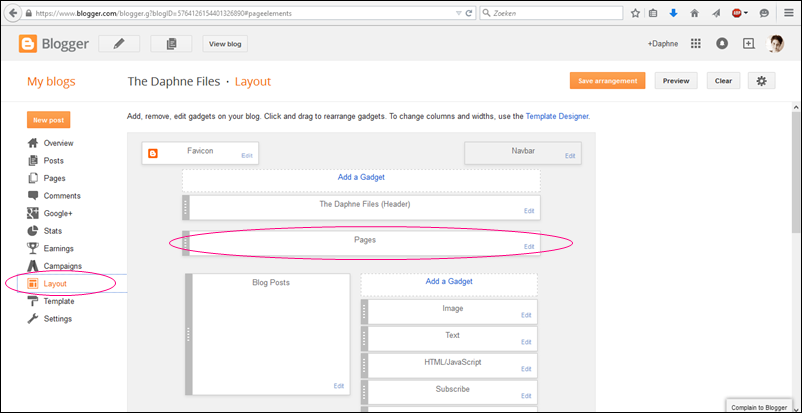Click the paper plane send icon
This screenshot has width=802, height=413.
[716, 13]
